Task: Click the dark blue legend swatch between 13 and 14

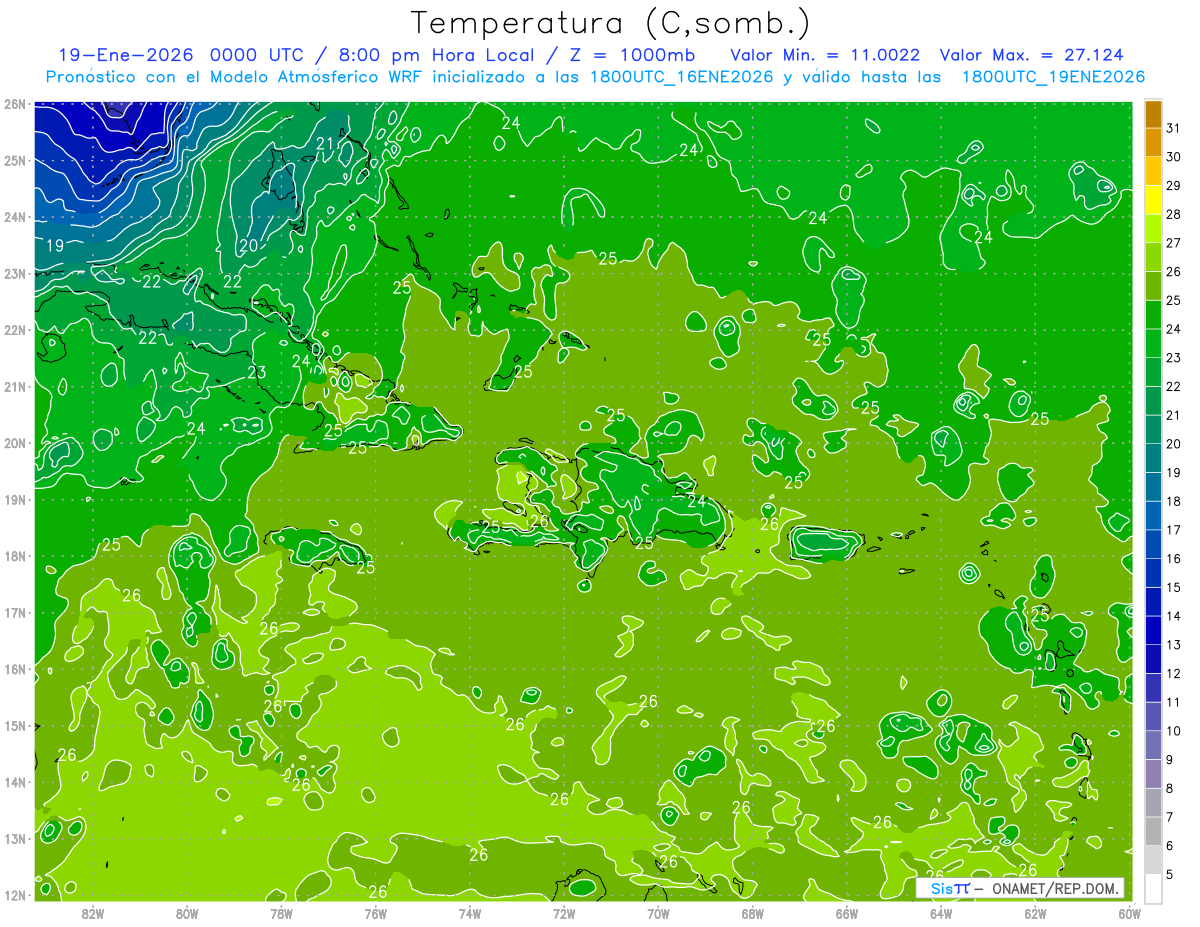Action: point(1153,631)
